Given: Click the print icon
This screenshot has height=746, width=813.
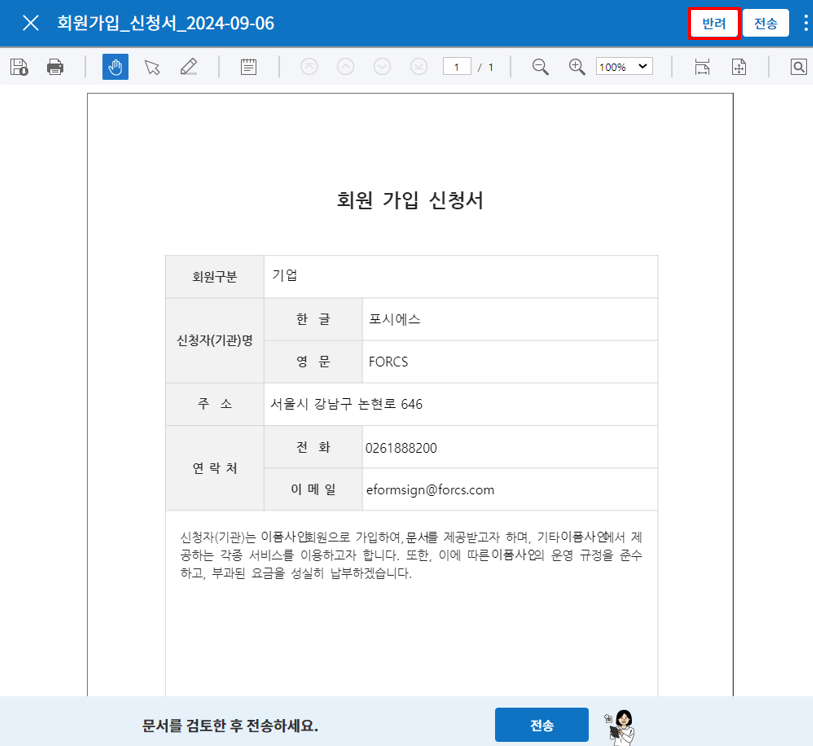Looking at the screenshot, I should tap(55, 67).
